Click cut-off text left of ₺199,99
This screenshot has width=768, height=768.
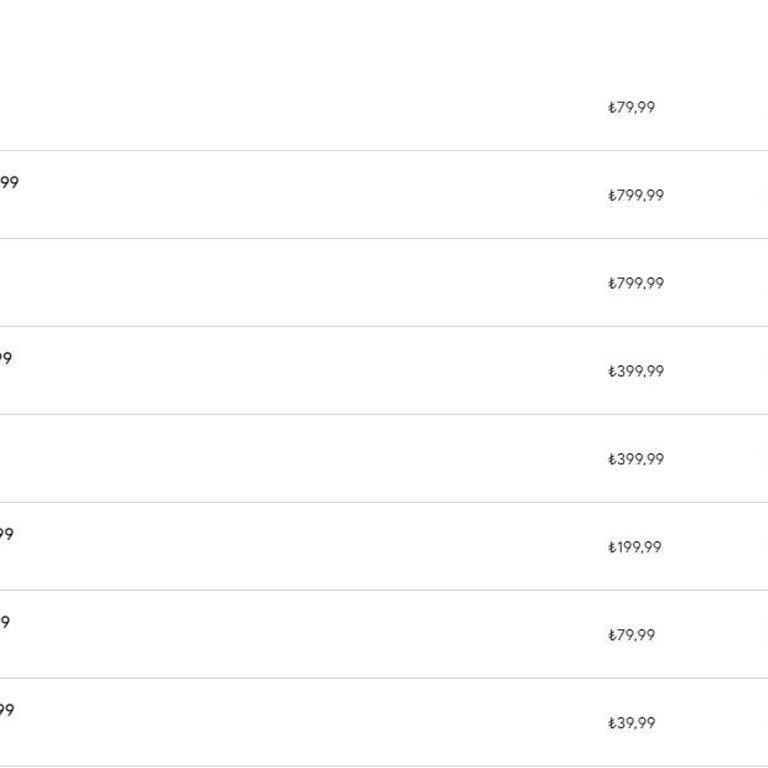click(x=6, y=534)
